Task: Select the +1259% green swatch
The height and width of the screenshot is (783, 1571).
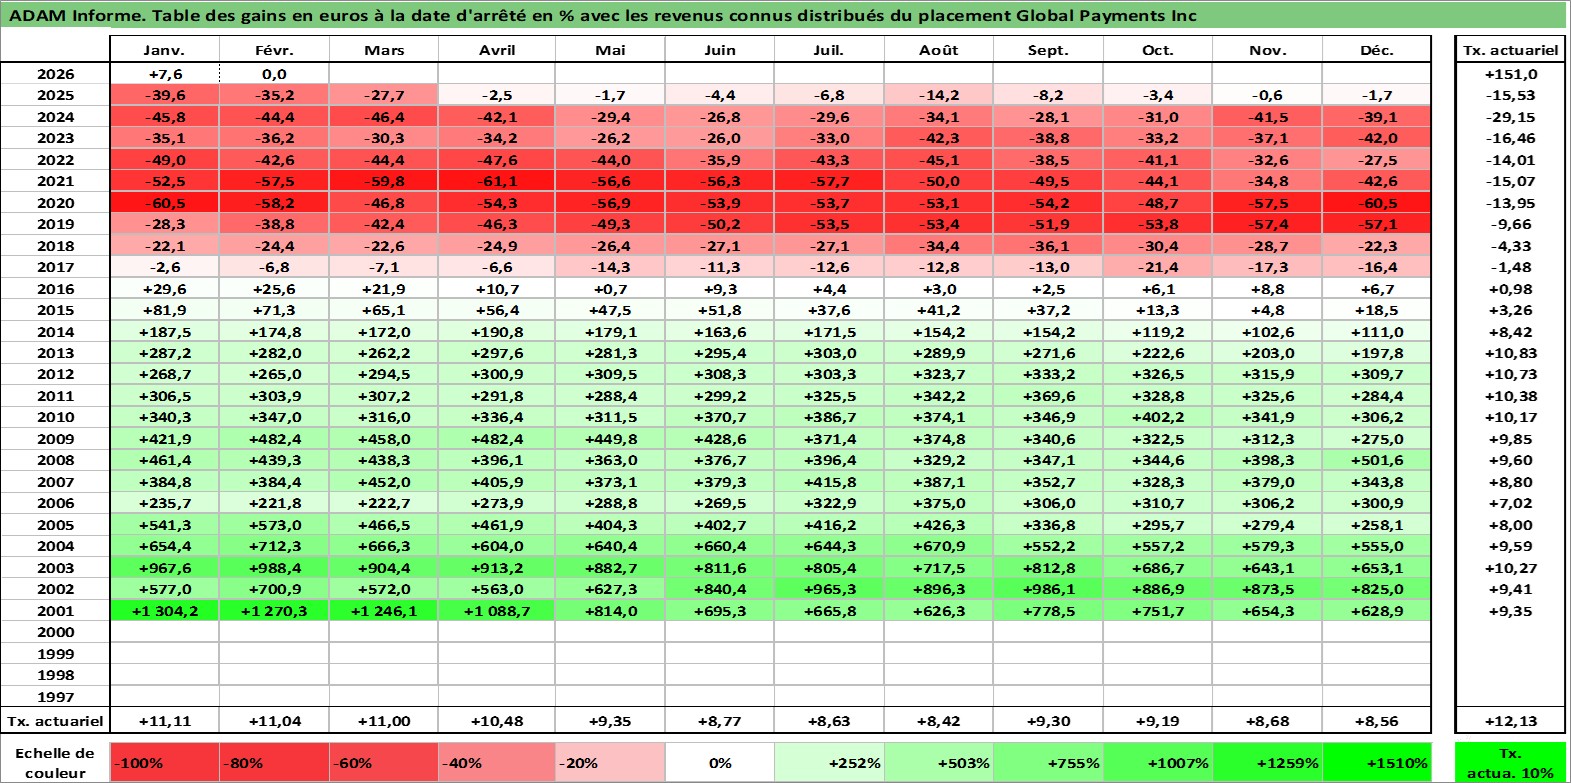Action: [1267, 762]
